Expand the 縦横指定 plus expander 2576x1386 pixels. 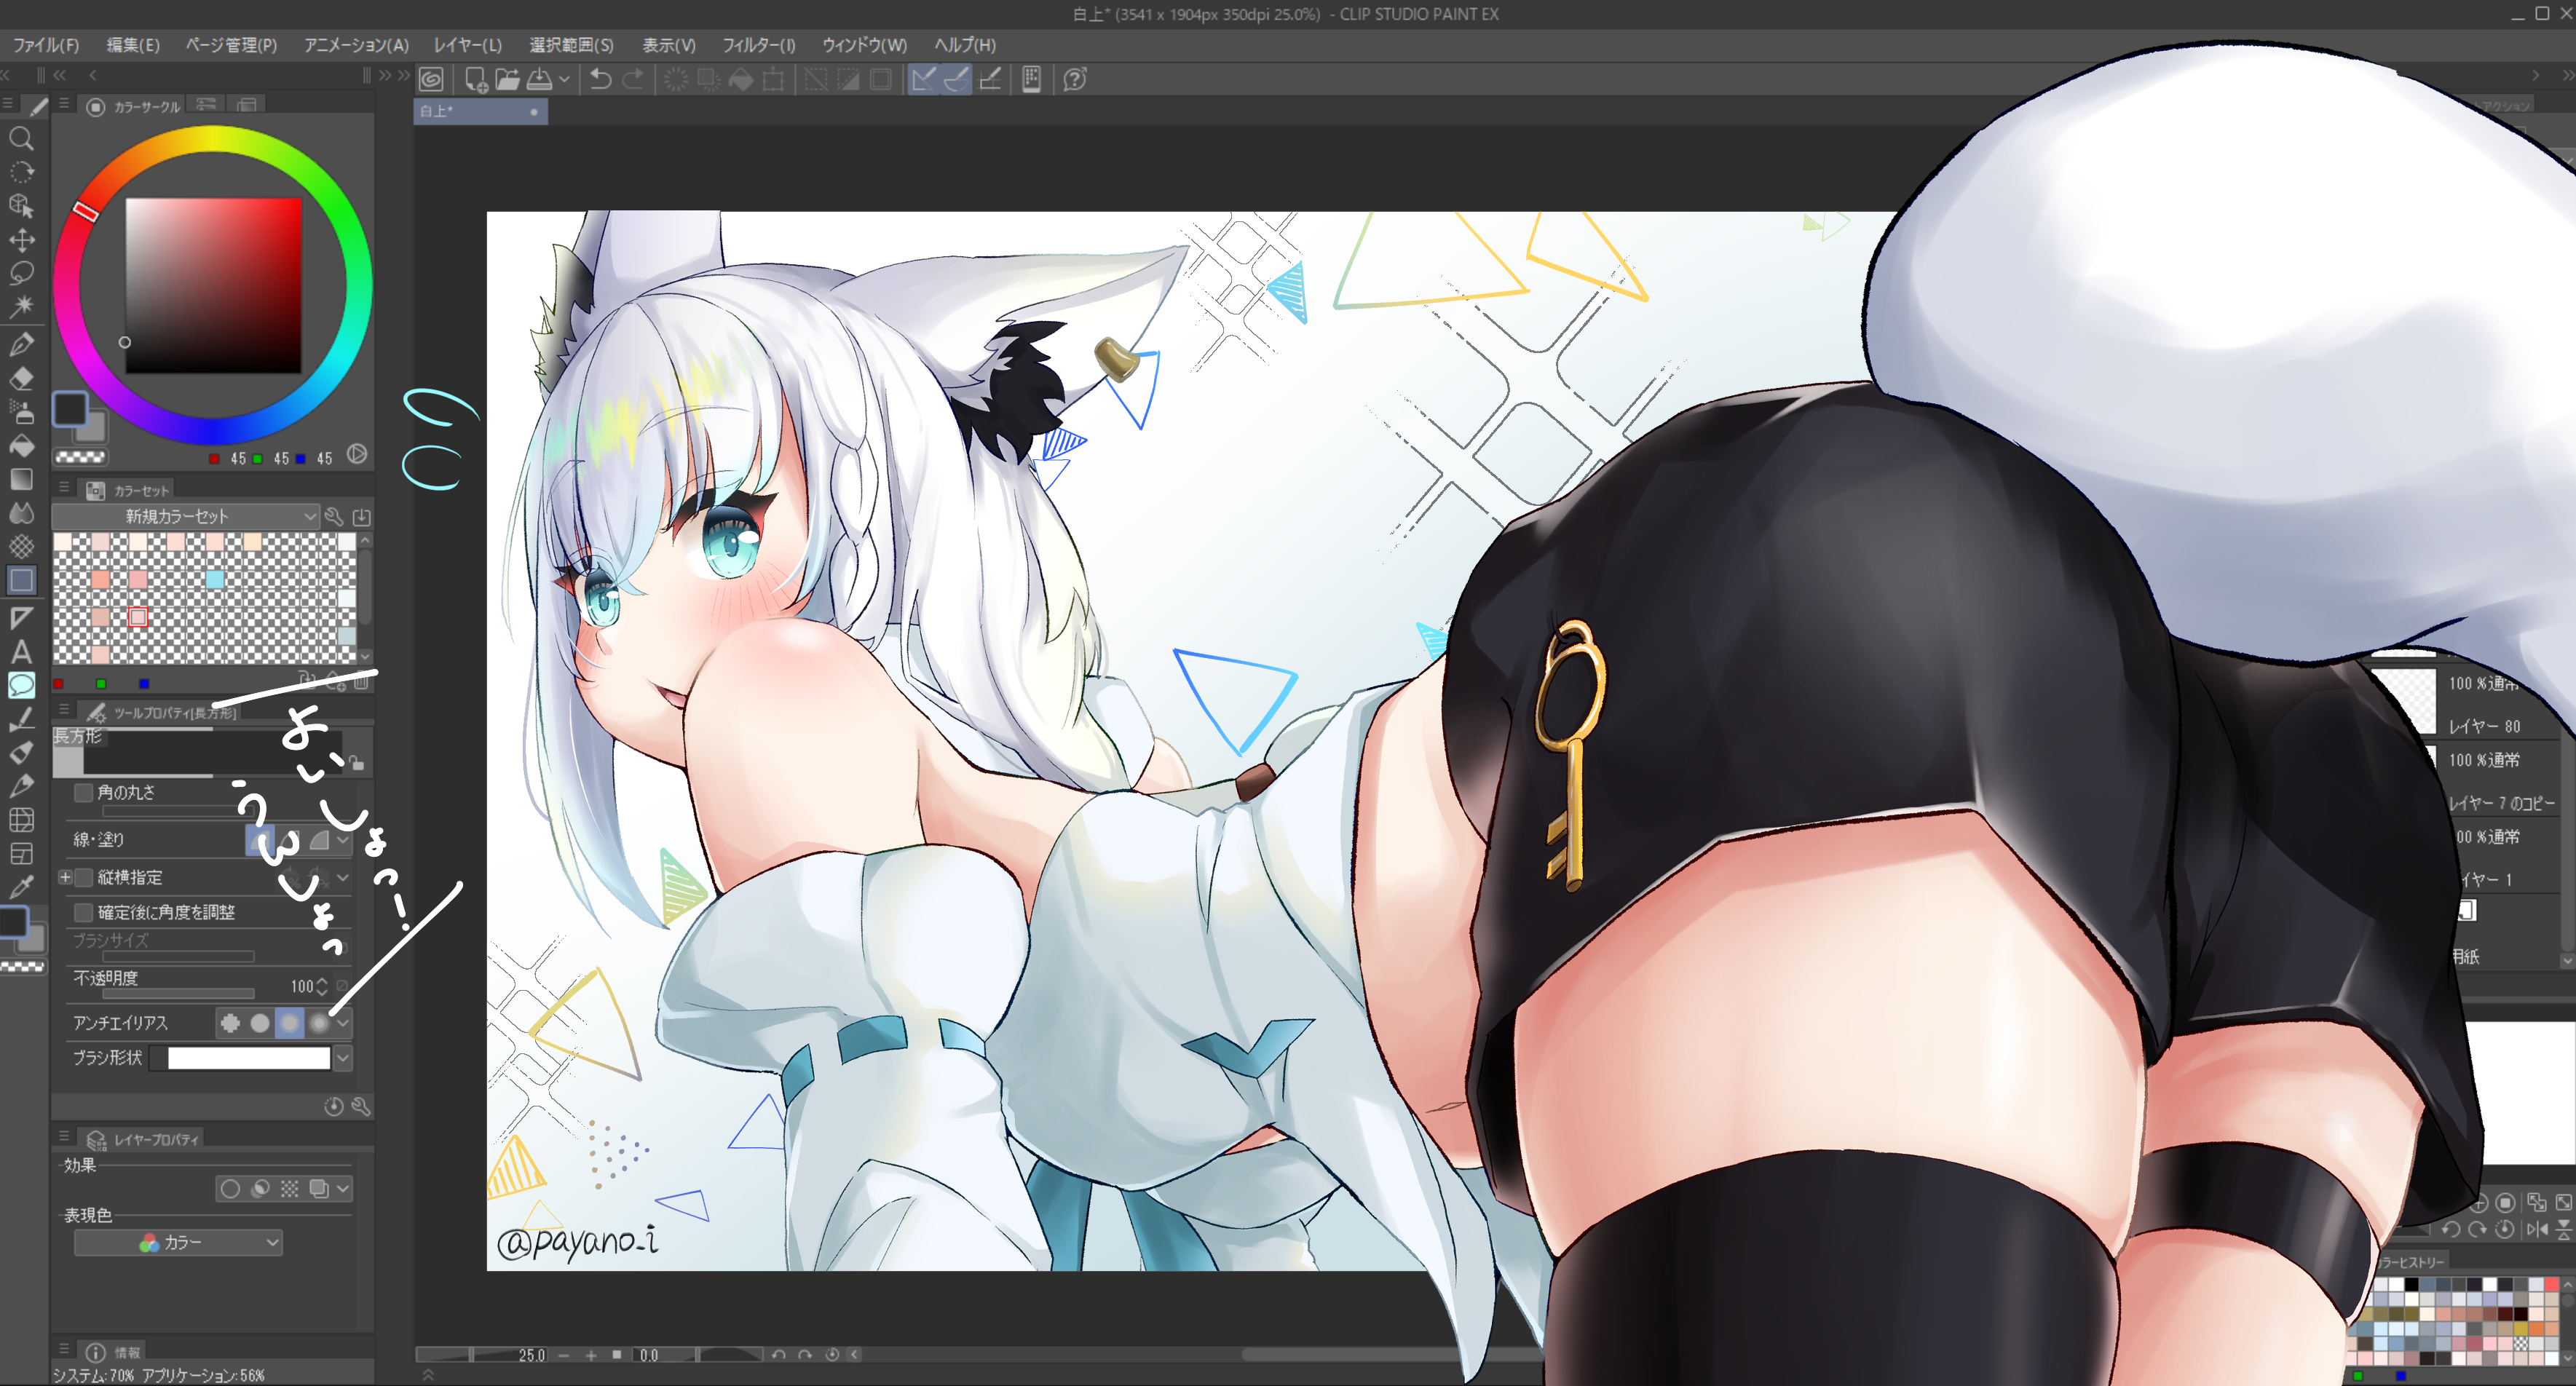point(65,877)
